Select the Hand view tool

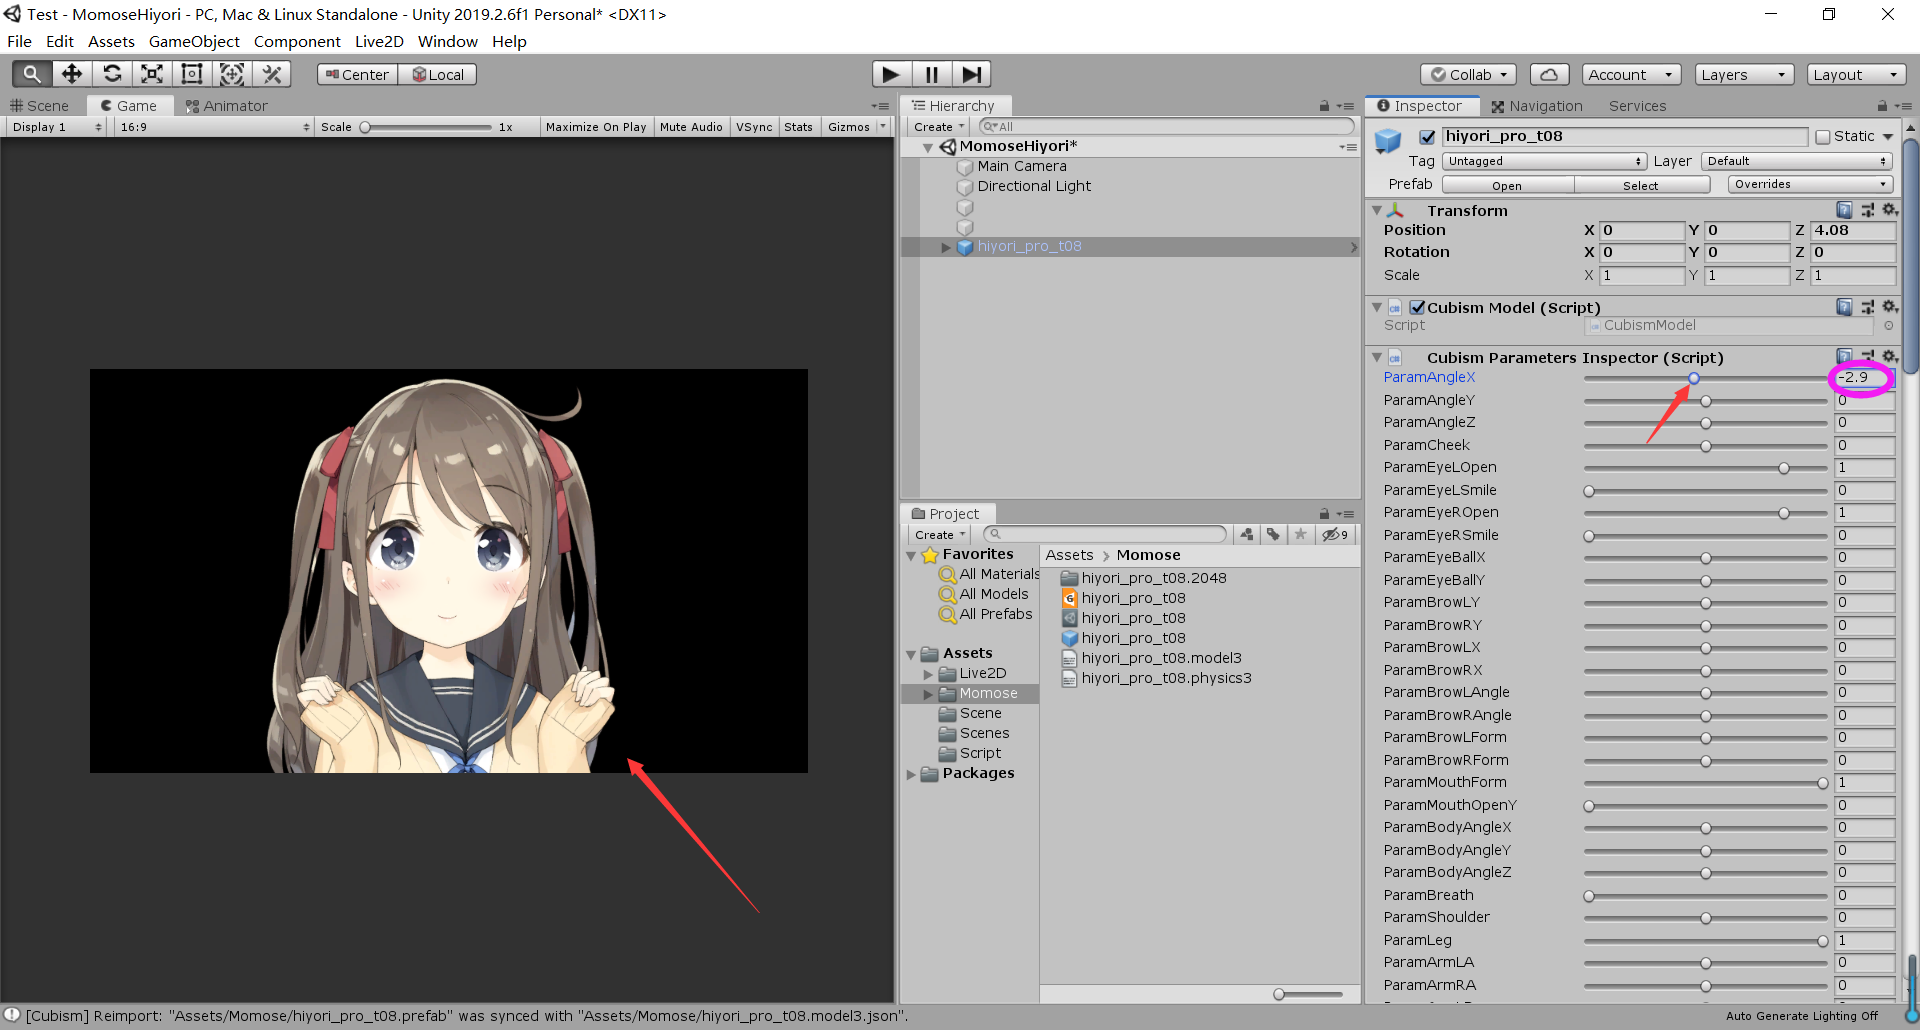pyautogui.click(x=32, y=74)
